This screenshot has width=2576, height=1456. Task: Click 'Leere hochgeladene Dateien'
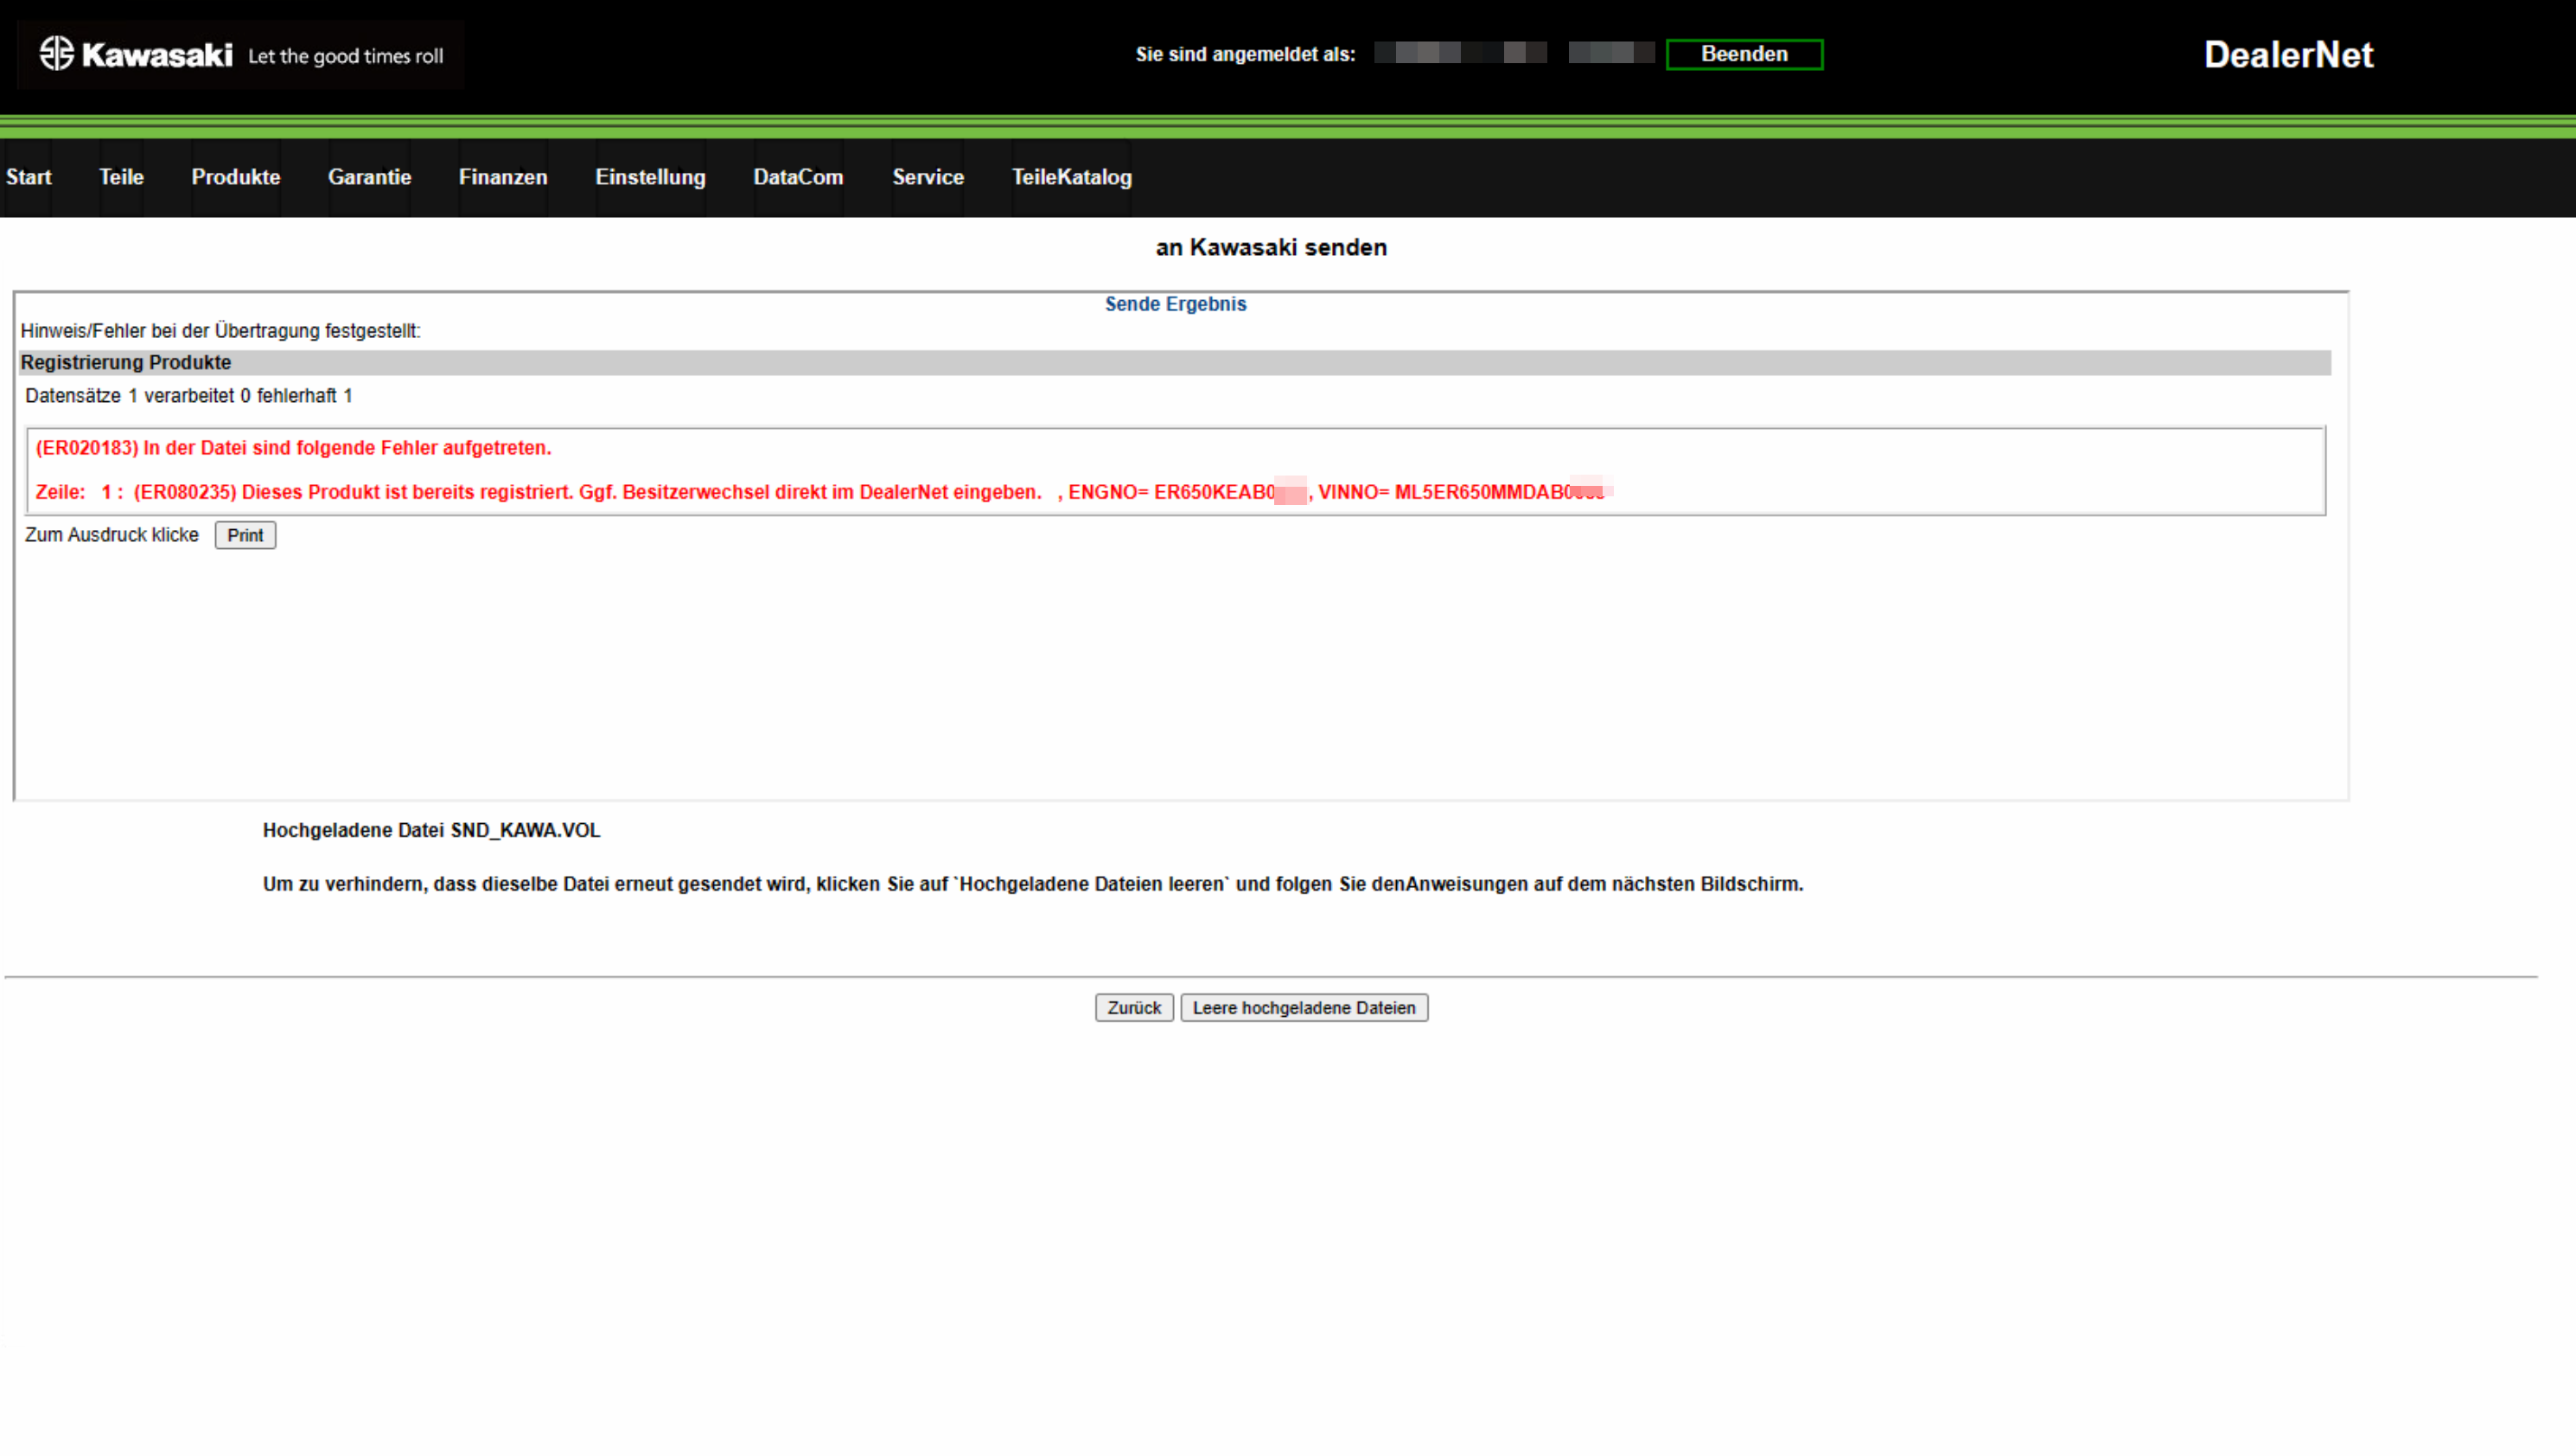coord(1304,1007)
